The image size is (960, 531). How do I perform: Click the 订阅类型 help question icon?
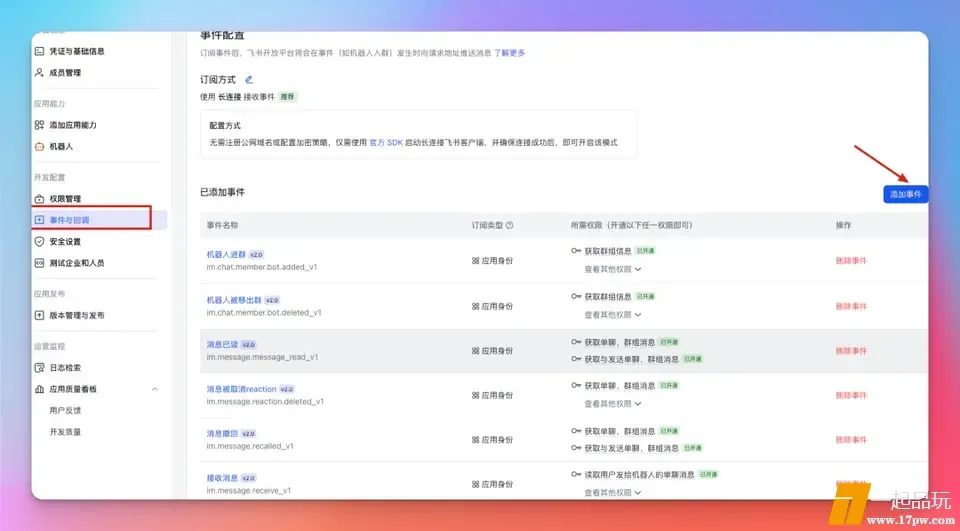click(x=509, y=225)
